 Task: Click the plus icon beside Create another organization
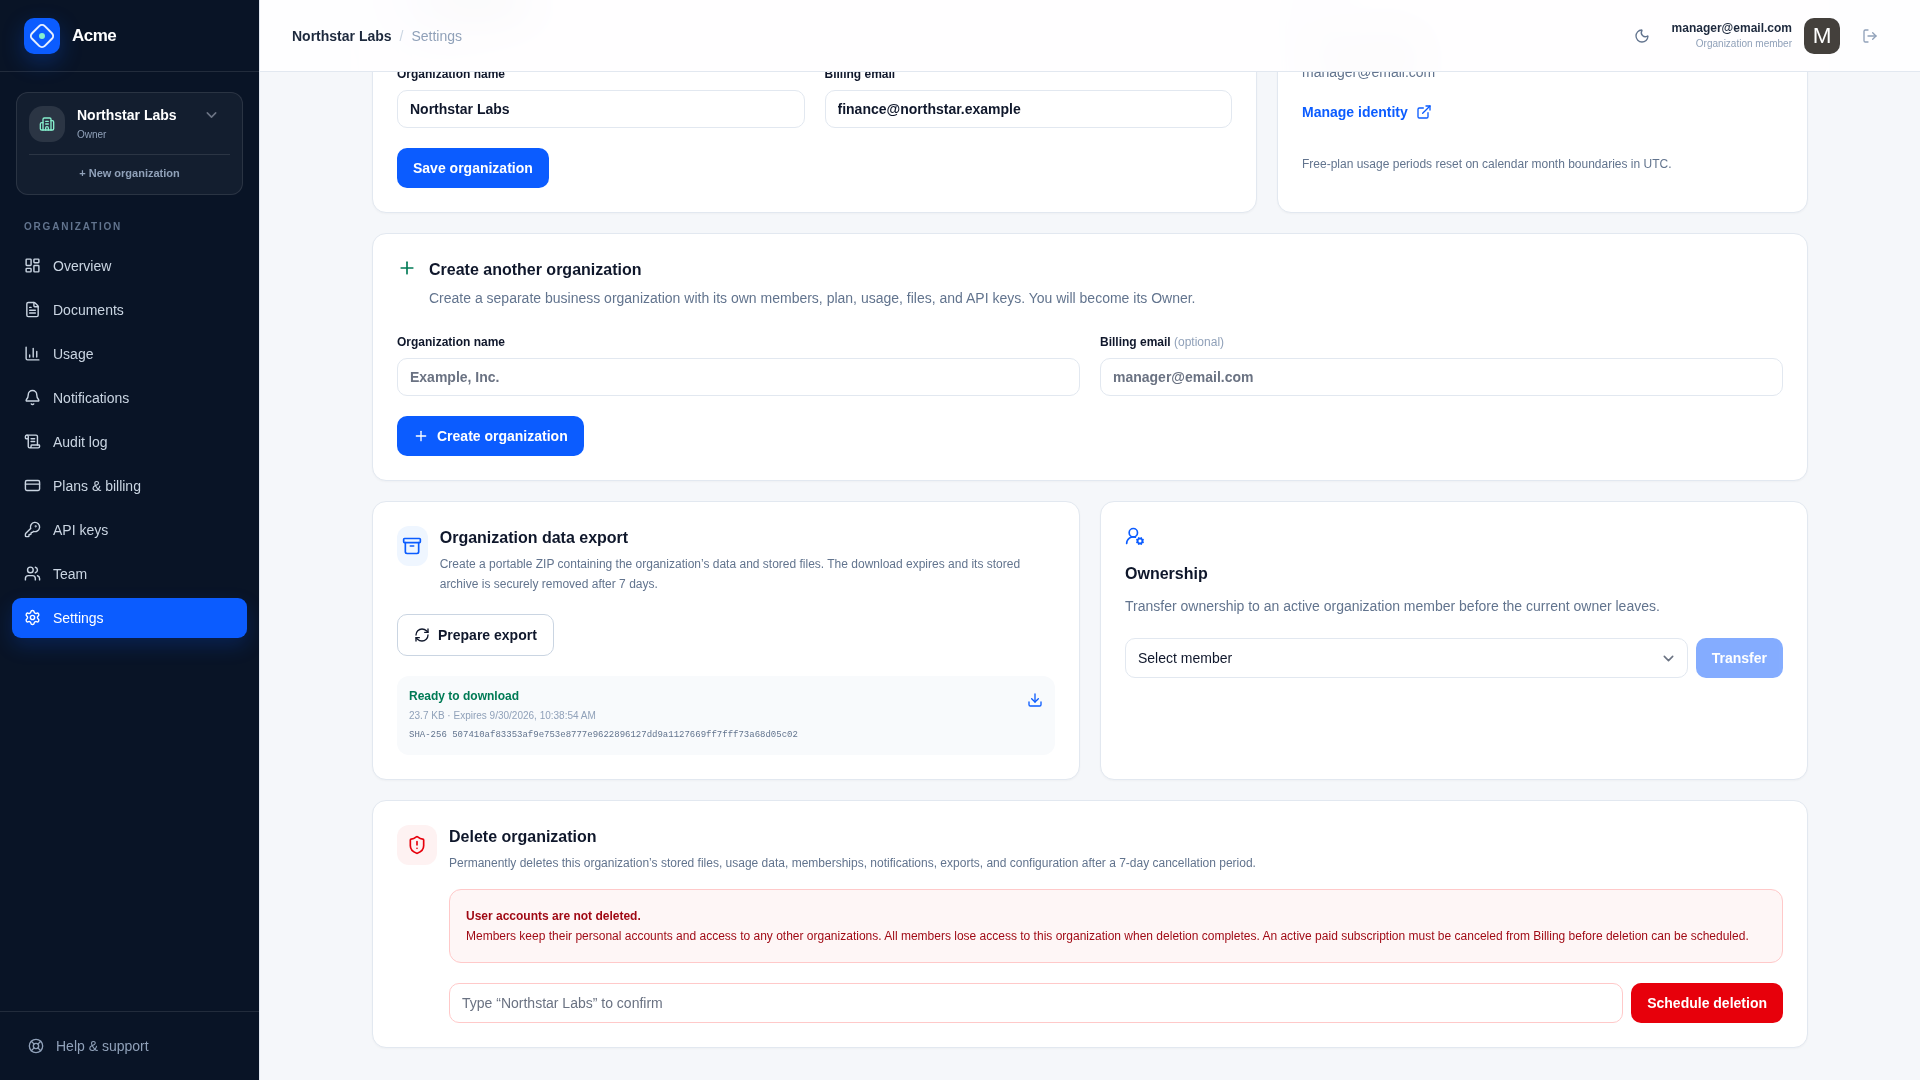point(407,268)
